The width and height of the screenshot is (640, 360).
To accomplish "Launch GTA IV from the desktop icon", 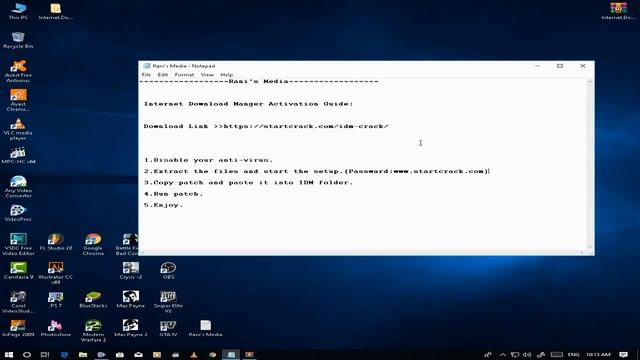I will [x=168, y=329].
